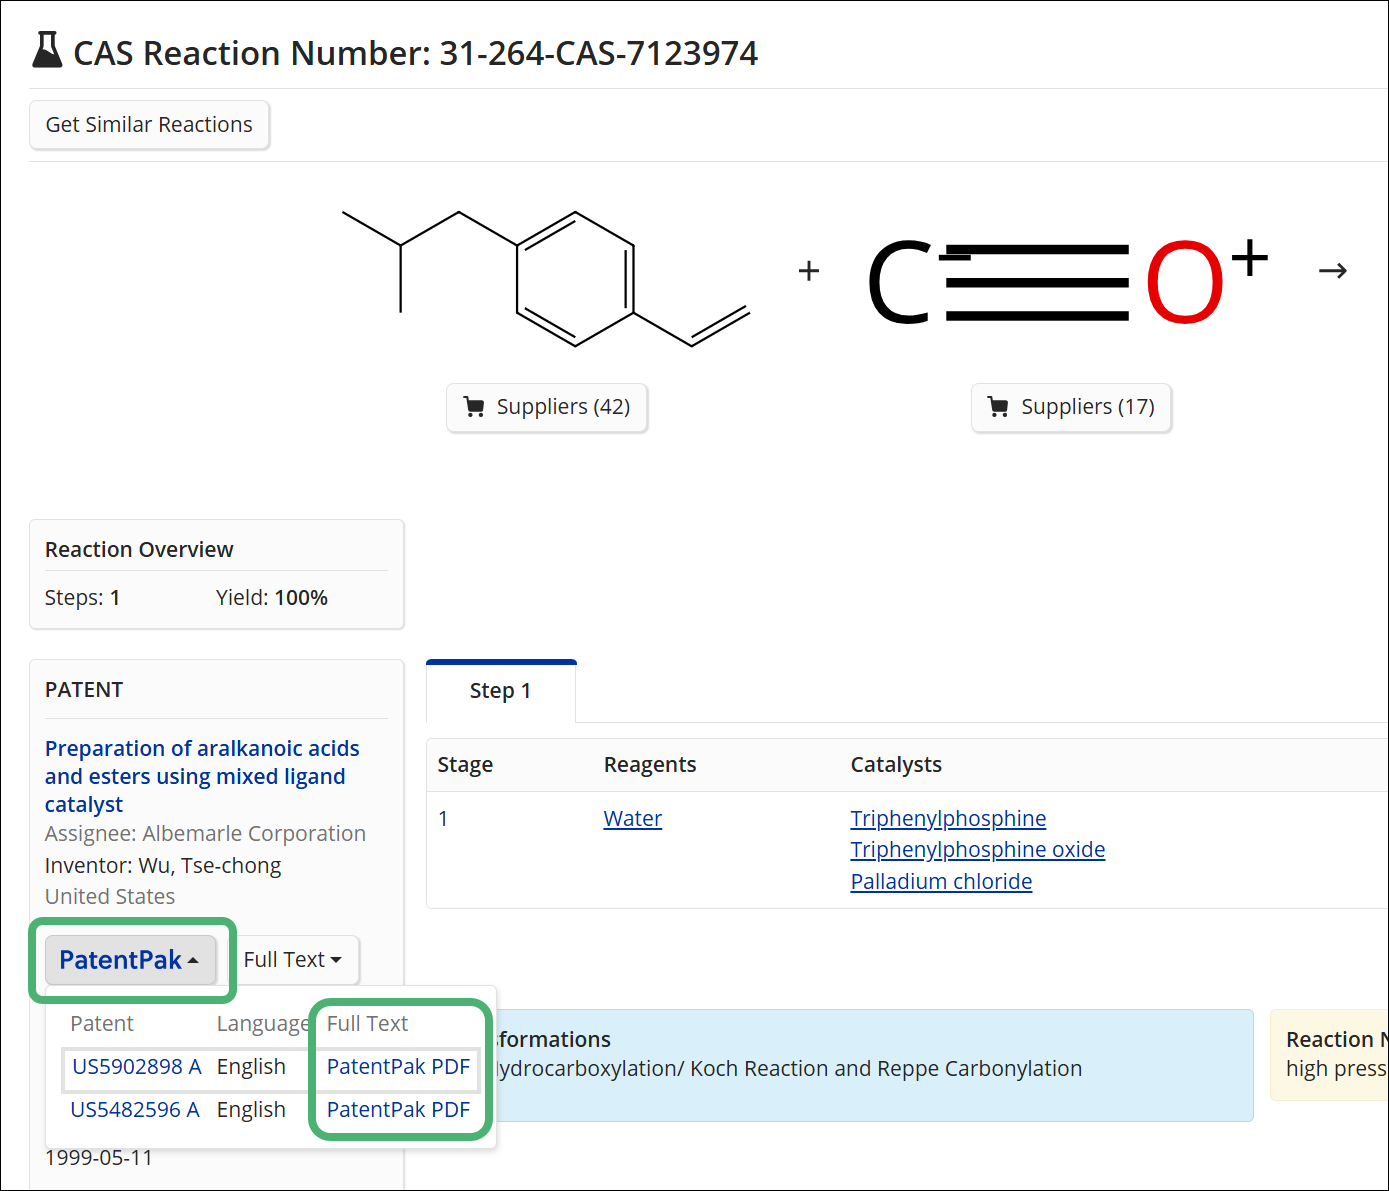
Task: Click the isobutylstyrene structure drawing
Action: click(546, 278)
